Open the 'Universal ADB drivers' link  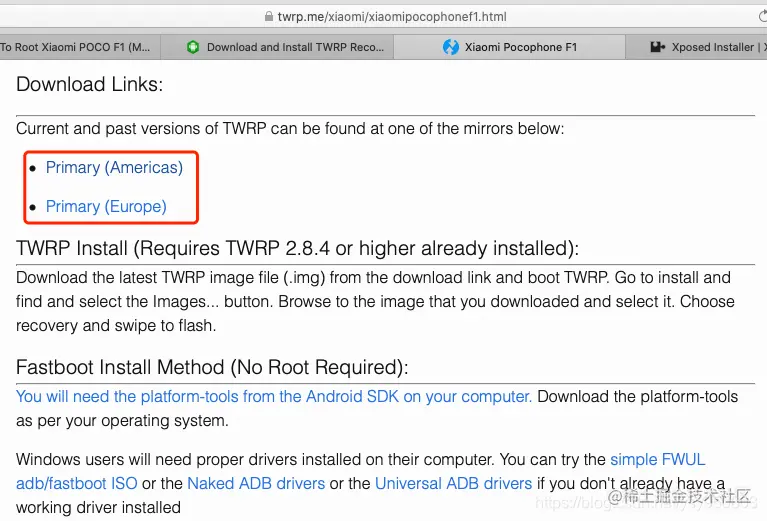click(x=453, y=483)
